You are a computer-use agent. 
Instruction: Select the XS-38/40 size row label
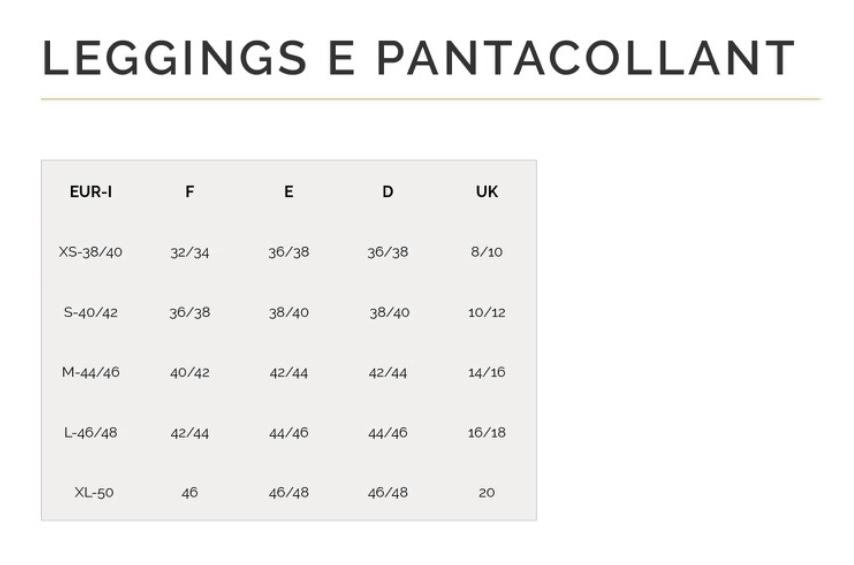pos(90,252)
